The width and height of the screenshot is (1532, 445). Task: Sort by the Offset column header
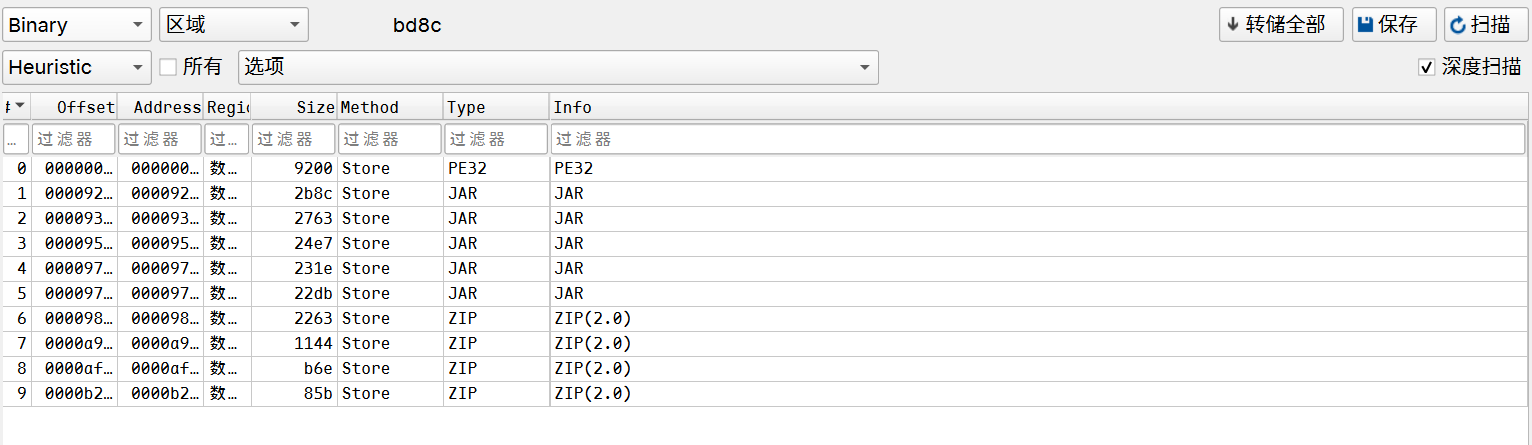(74, 107)
